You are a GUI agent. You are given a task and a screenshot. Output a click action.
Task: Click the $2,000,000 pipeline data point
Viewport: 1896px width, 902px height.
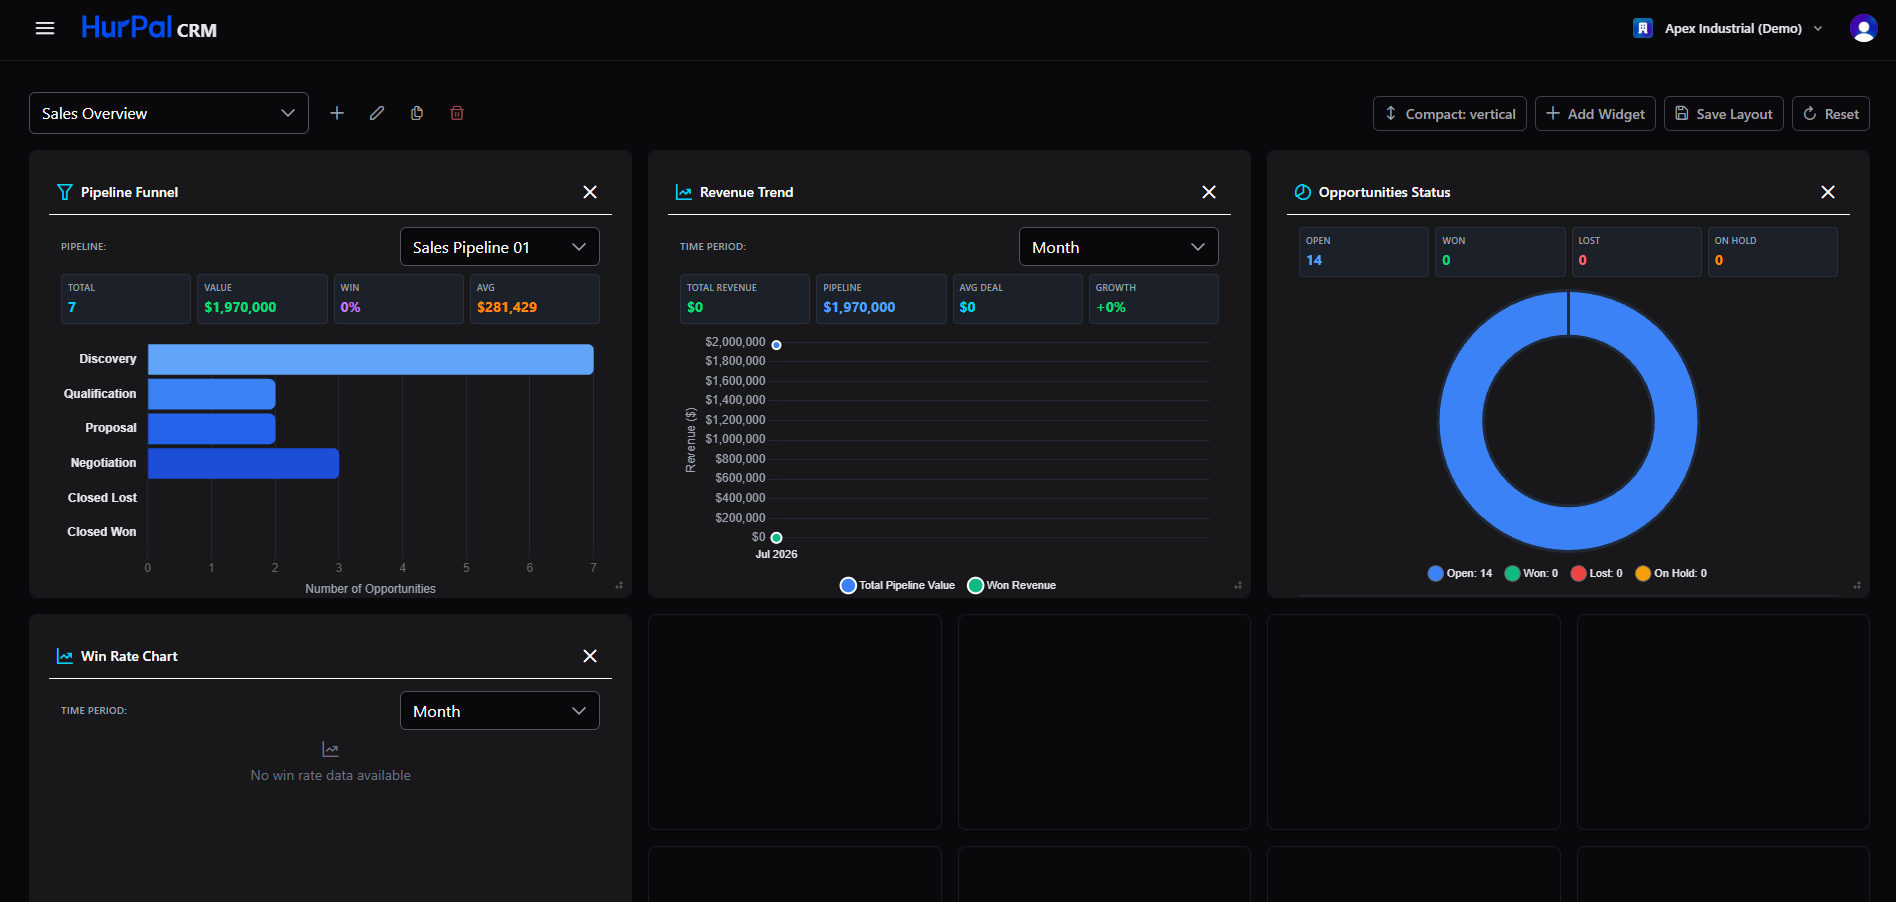(x=776, y=345)
